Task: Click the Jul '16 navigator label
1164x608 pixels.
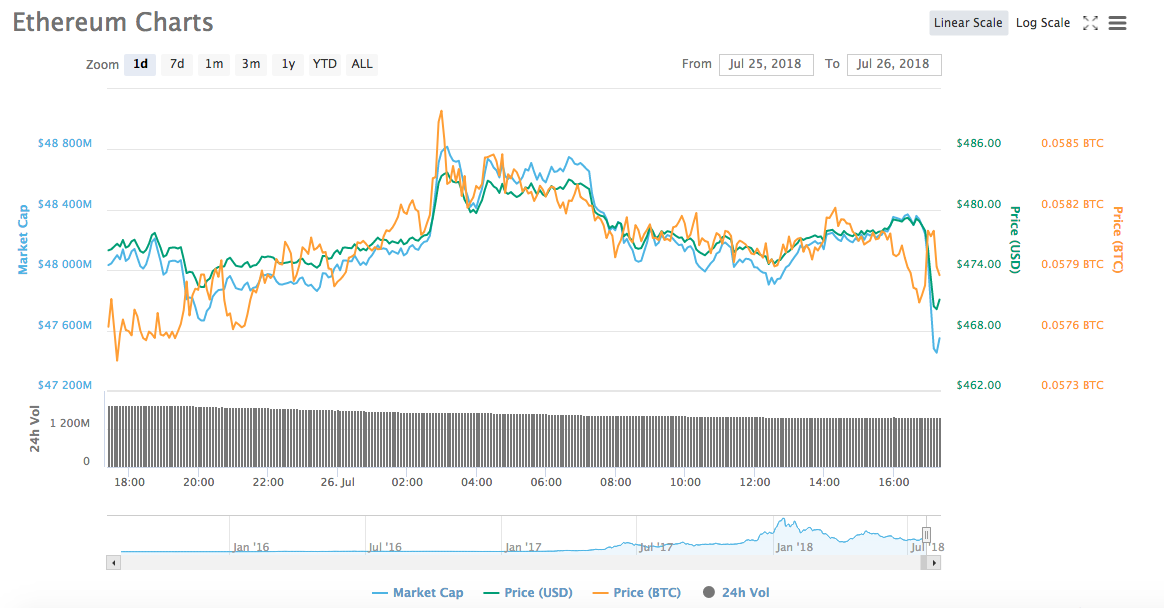Action: tap(385, 547)
